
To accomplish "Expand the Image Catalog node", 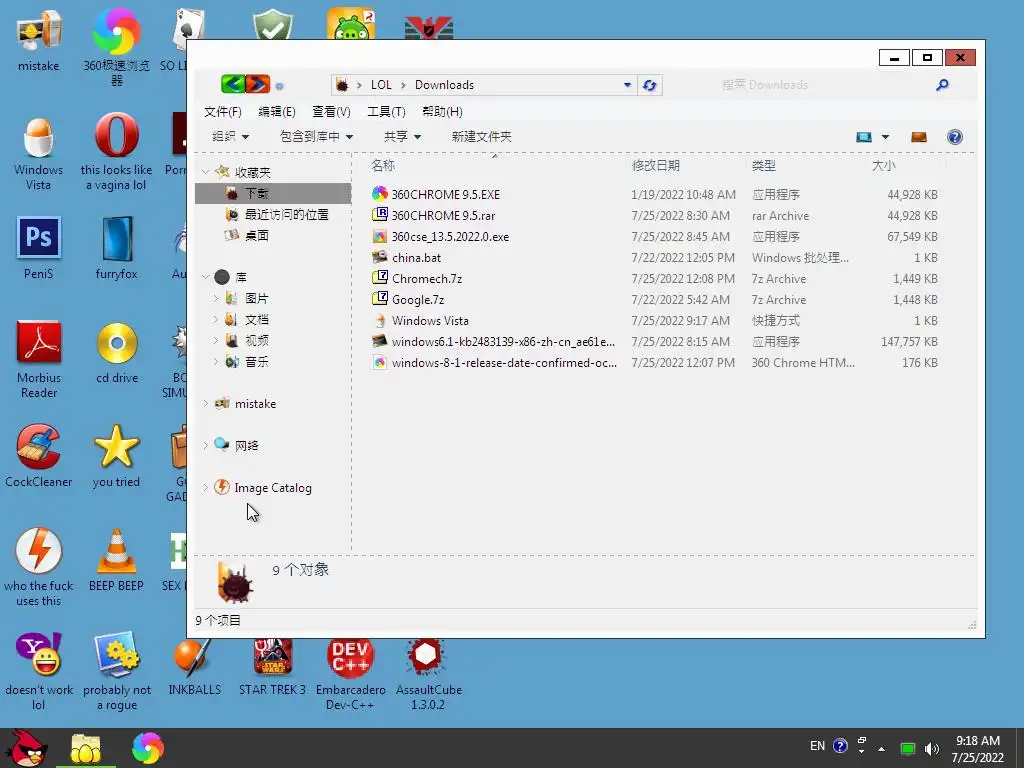I will [x=205, y=488].
